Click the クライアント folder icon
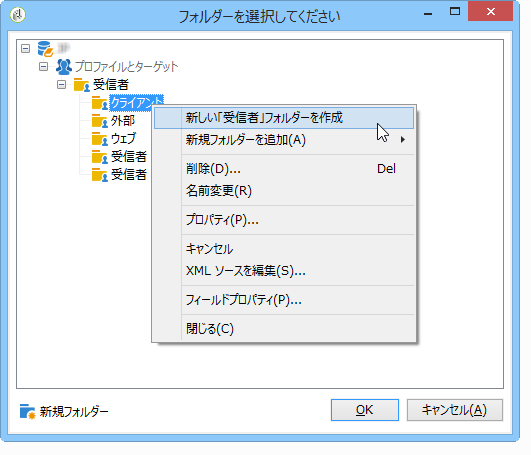This screenshot has width=531, height=455. click(100, 103)
